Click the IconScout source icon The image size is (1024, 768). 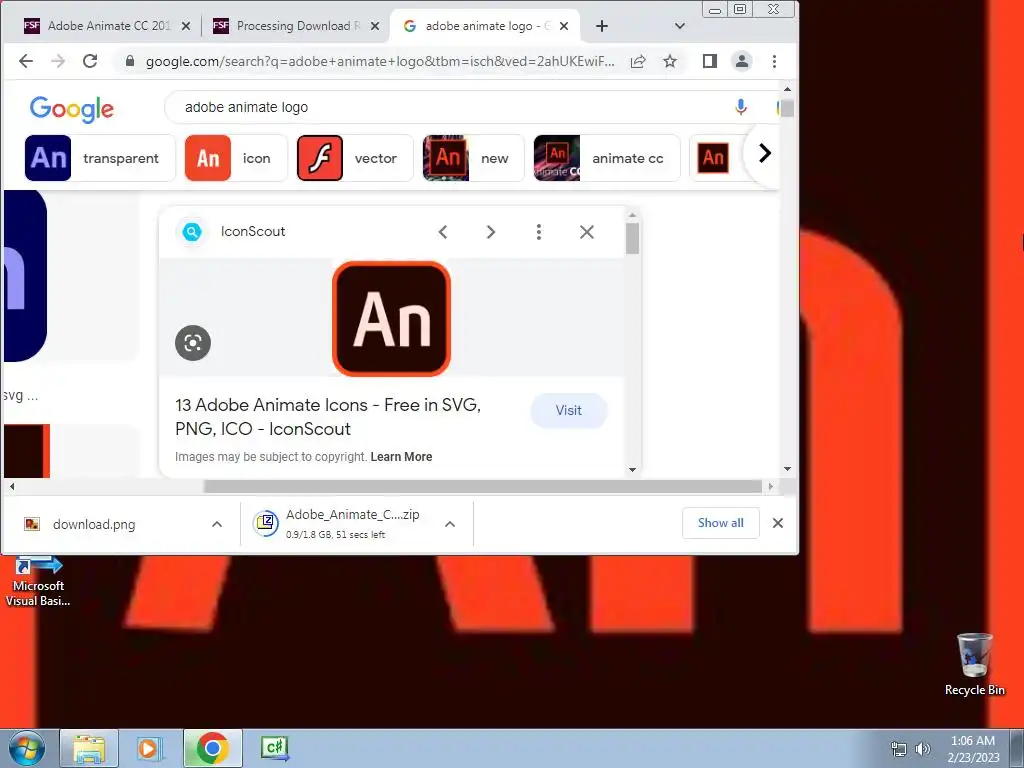click(x=192, y=232)
